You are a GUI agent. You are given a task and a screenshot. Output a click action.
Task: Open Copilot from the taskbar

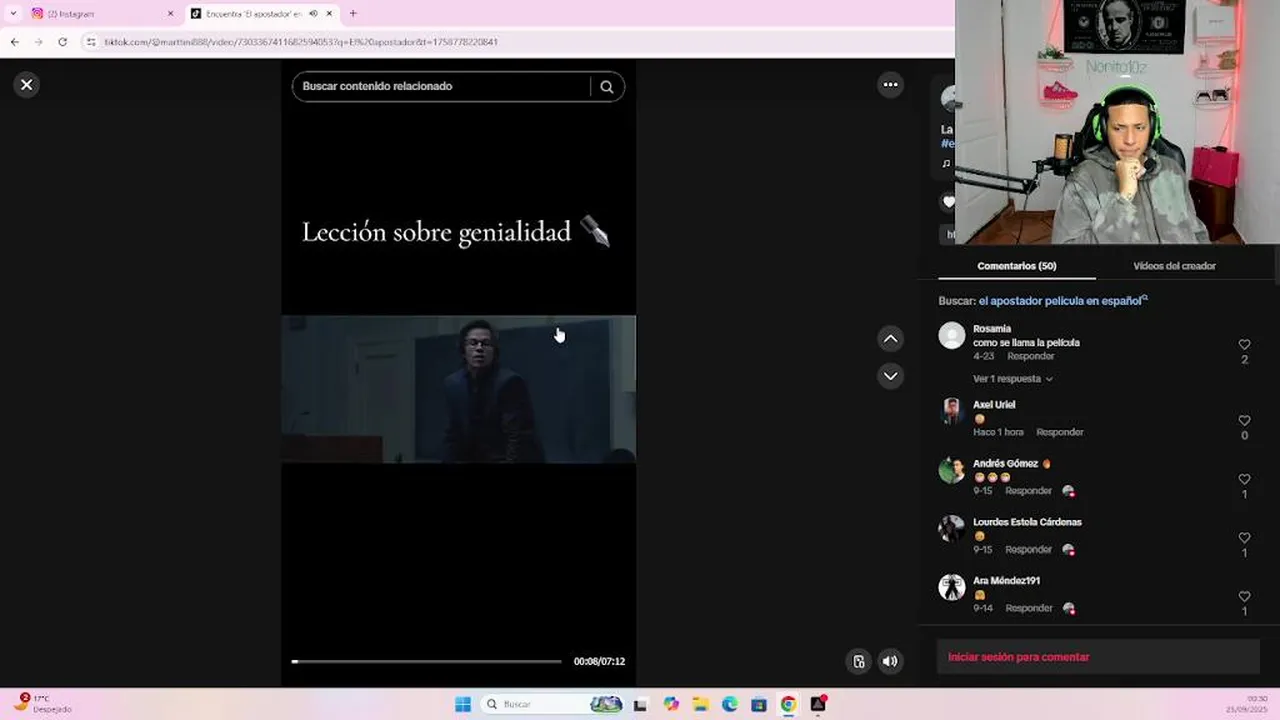(671, 704)
